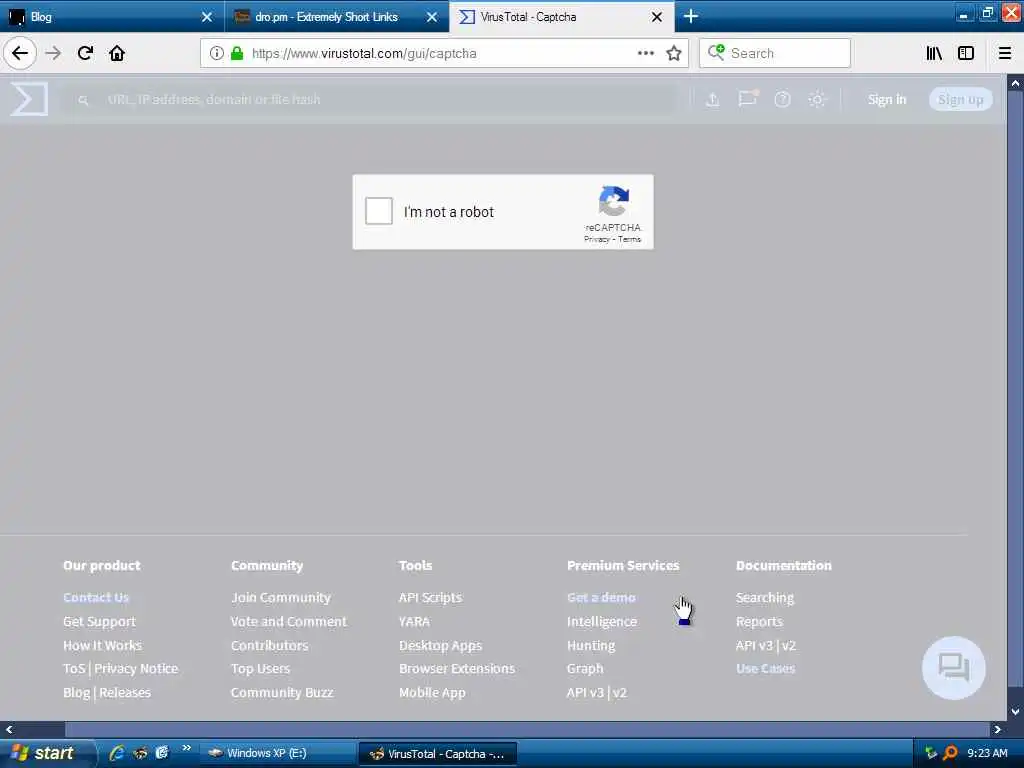Open Top Users link
The width and height of the screenshot is (1024, 768).
tap(261, 669)
